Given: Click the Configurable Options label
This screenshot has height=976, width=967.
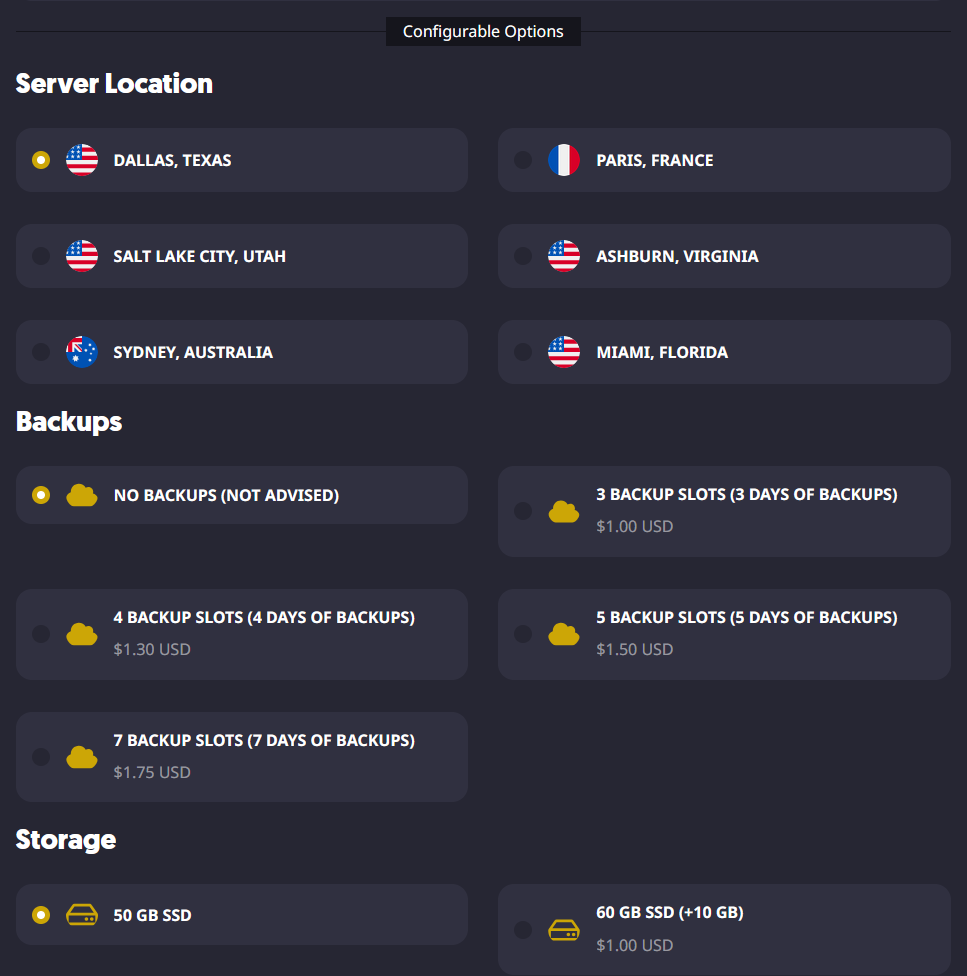Looking at the screenshot, I should 483,31.
